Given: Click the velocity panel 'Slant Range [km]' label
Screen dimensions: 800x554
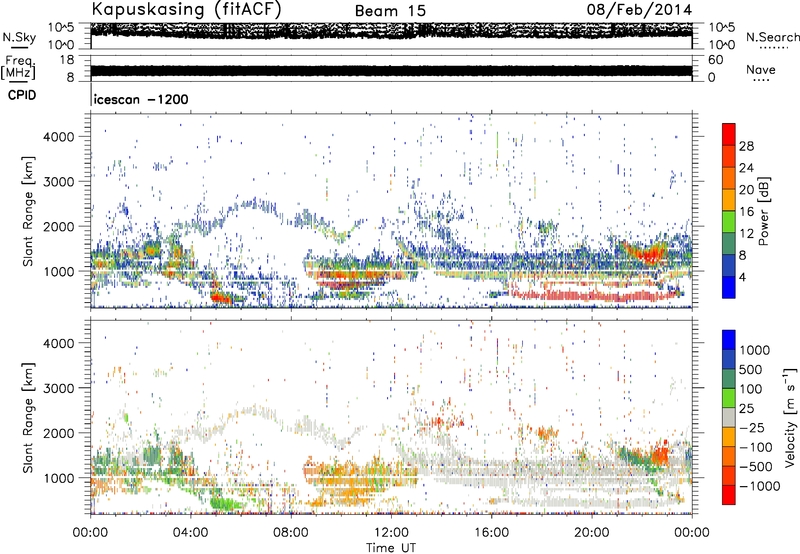Looking at the screenshot, I should click(28, 417).
